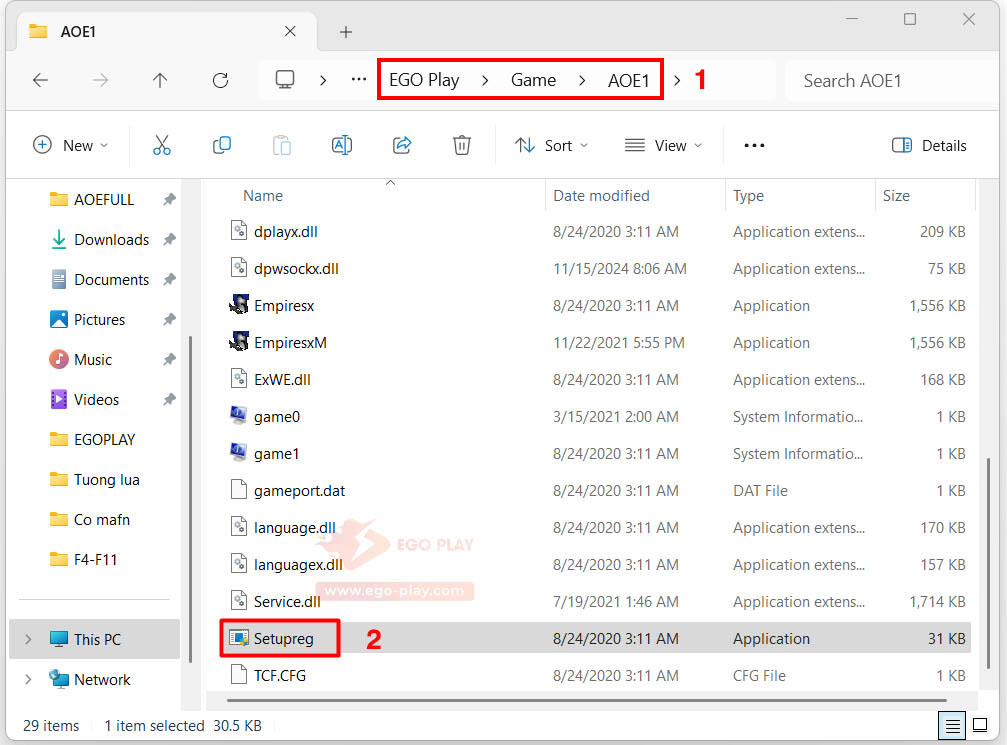The width and height of the screenshot is (1007, 745).
Task: Open the View dropdown
Action: click(663, 146)
